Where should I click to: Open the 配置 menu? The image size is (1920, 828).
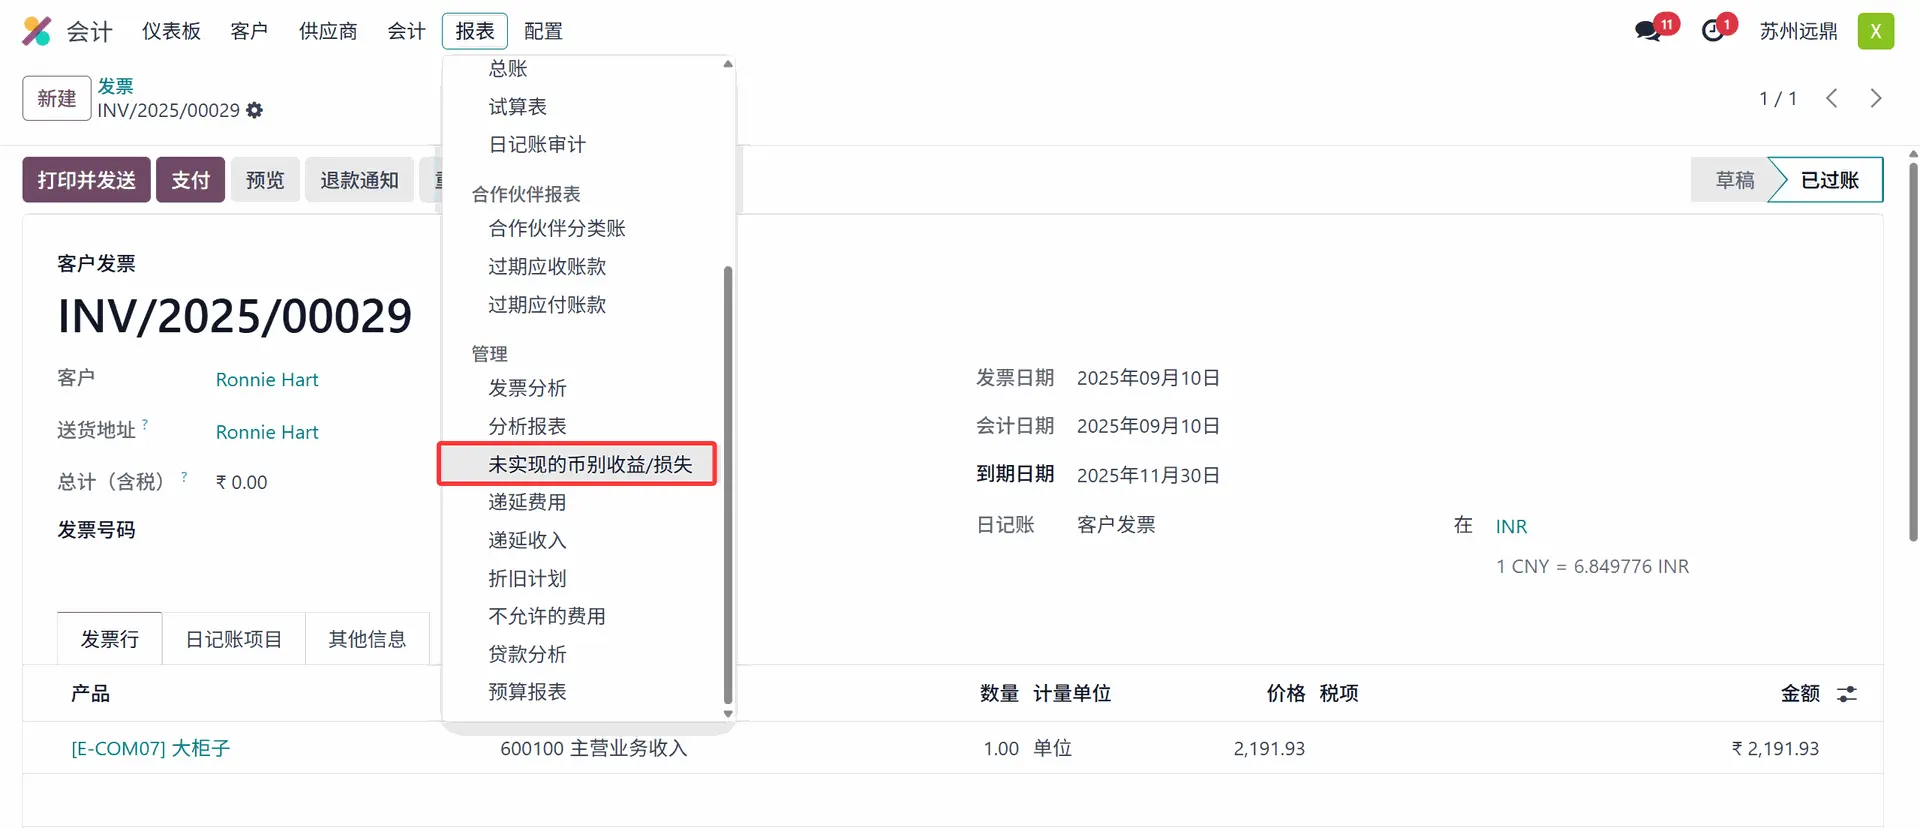[x=543, y=31]
